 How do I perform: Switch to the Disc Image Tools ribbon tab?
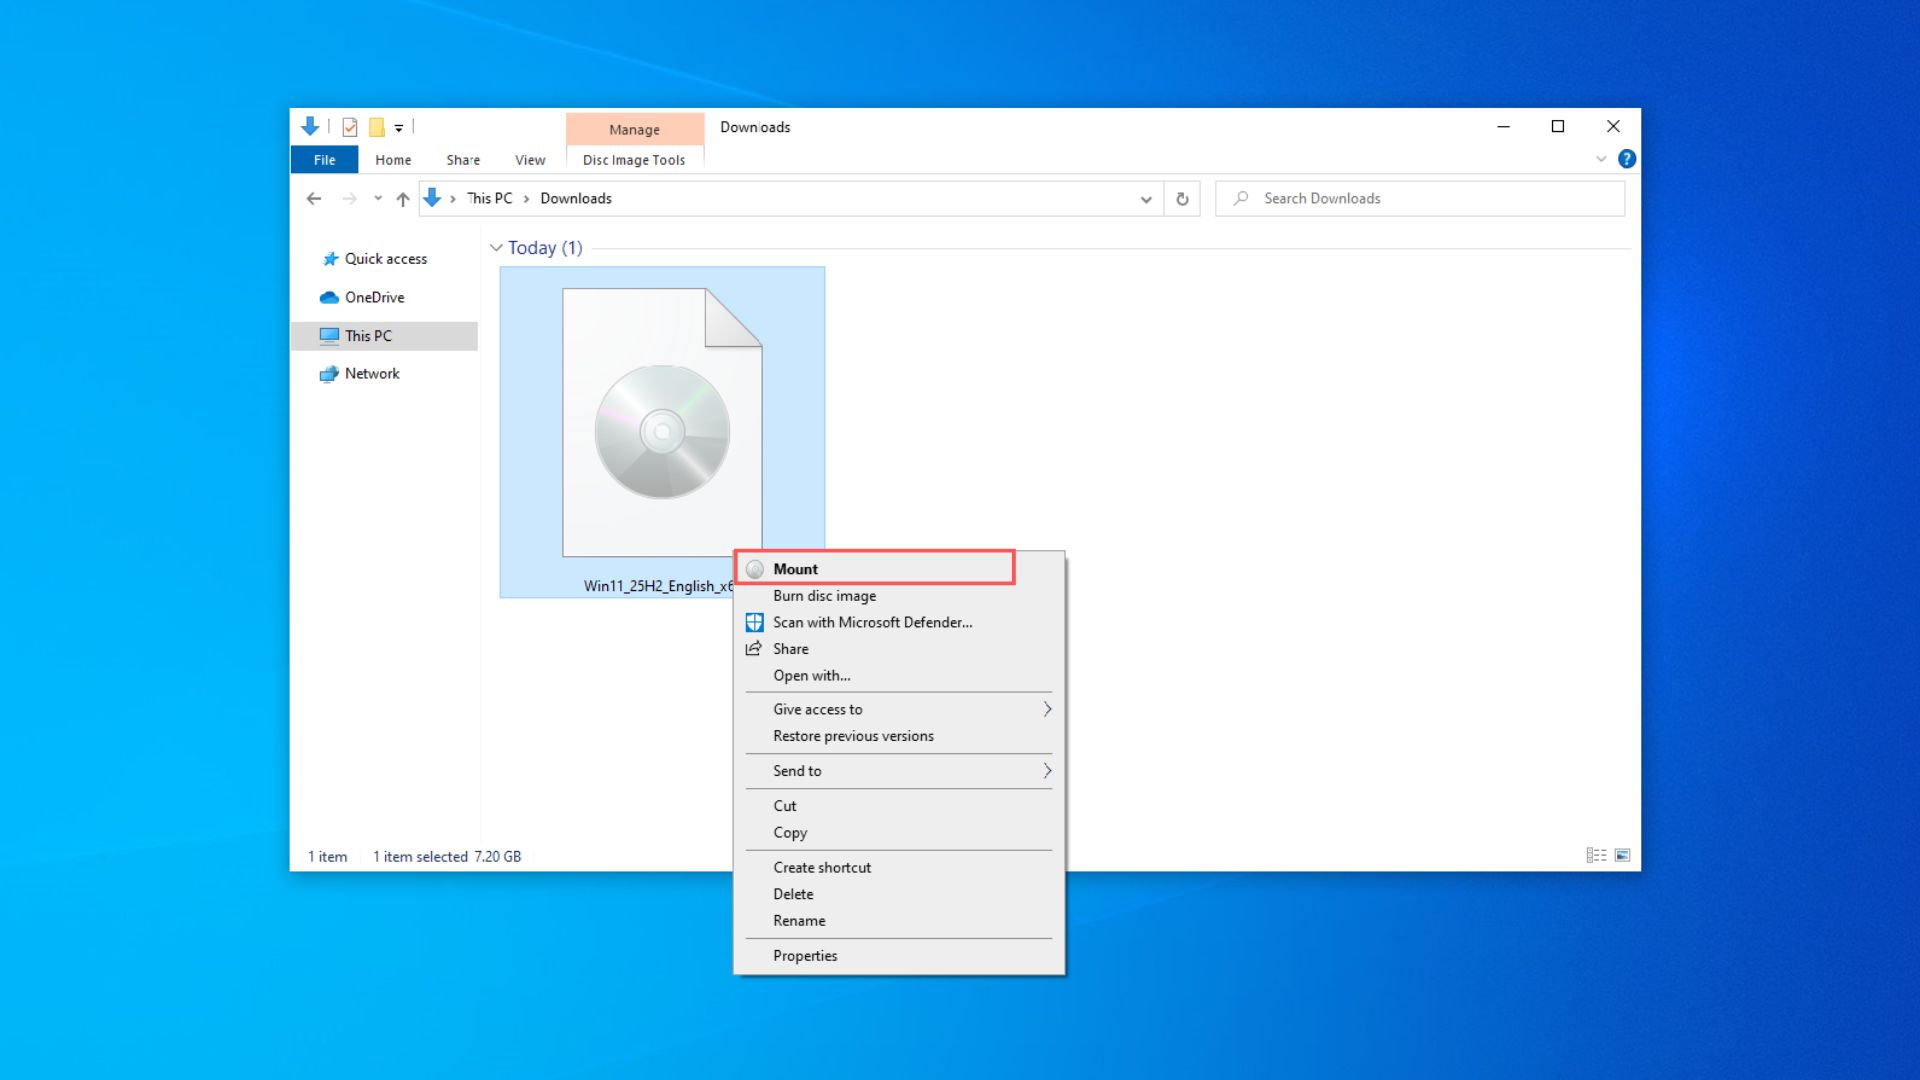[634, 159]
